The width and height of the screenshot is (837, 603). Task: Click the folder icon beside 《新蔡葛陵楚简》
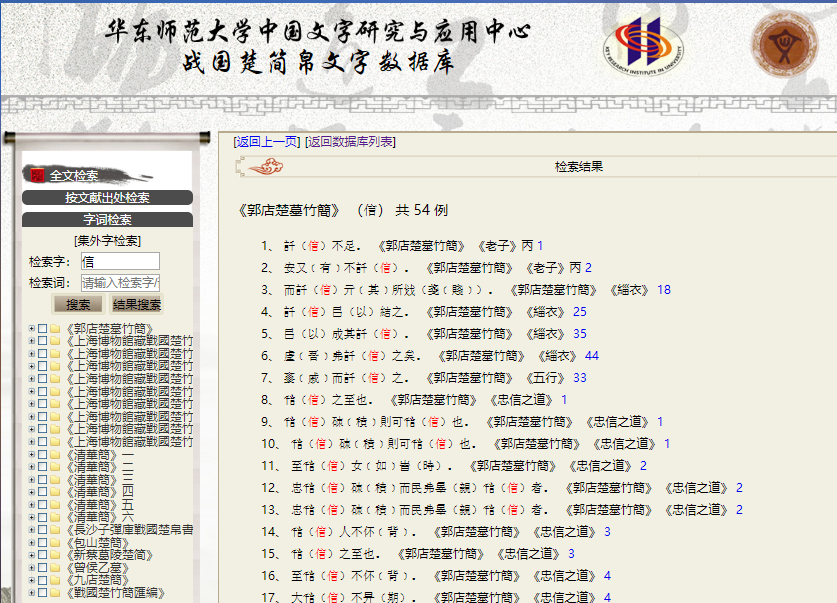[55, 555]
